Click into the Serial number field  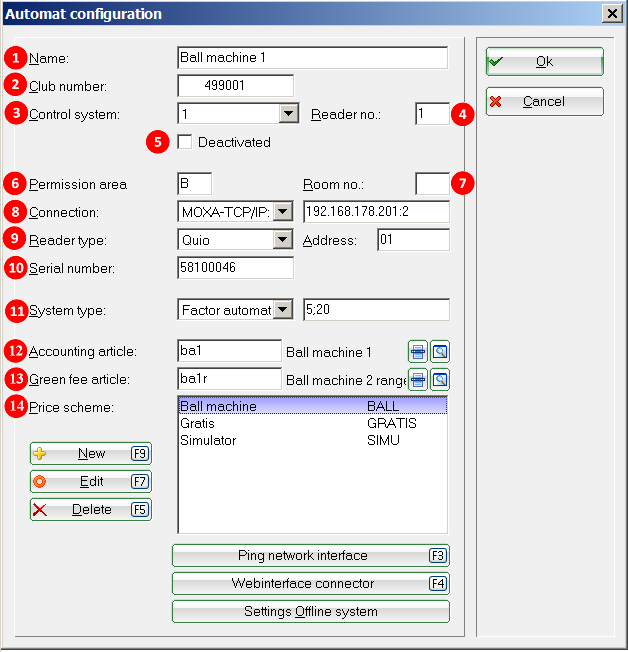235,268
